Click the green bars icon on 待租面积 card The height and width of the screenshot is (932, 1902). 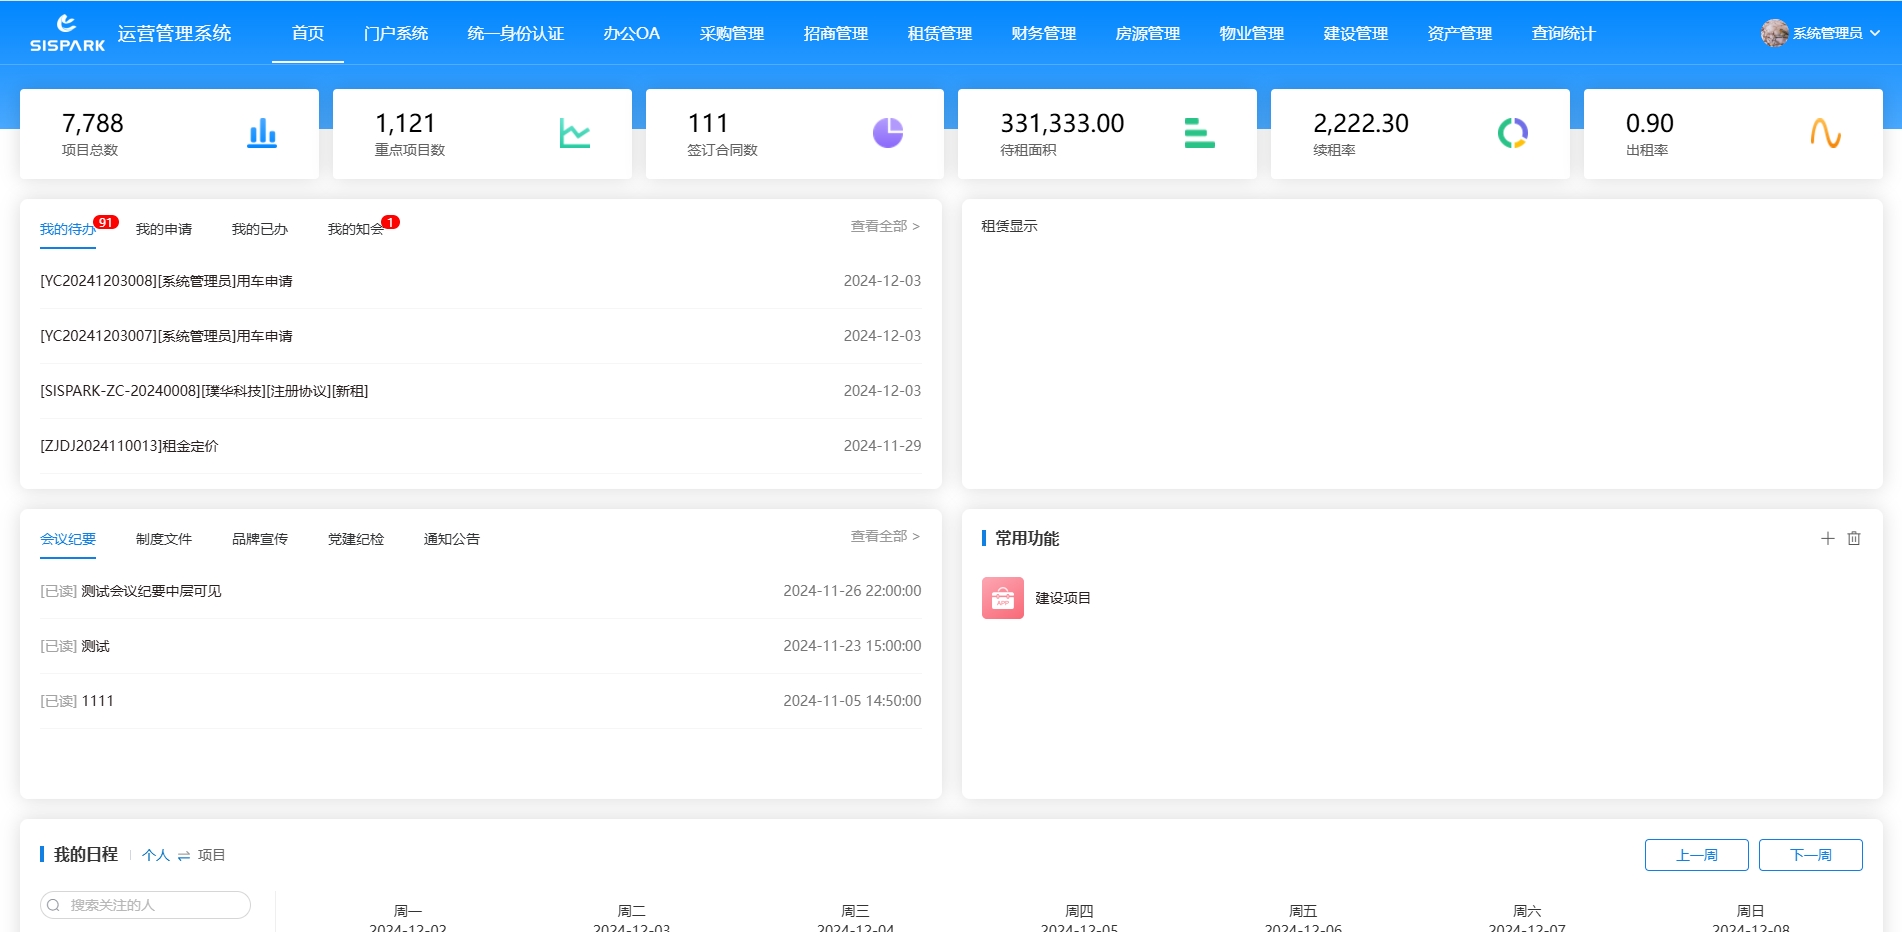(1199, 133)
